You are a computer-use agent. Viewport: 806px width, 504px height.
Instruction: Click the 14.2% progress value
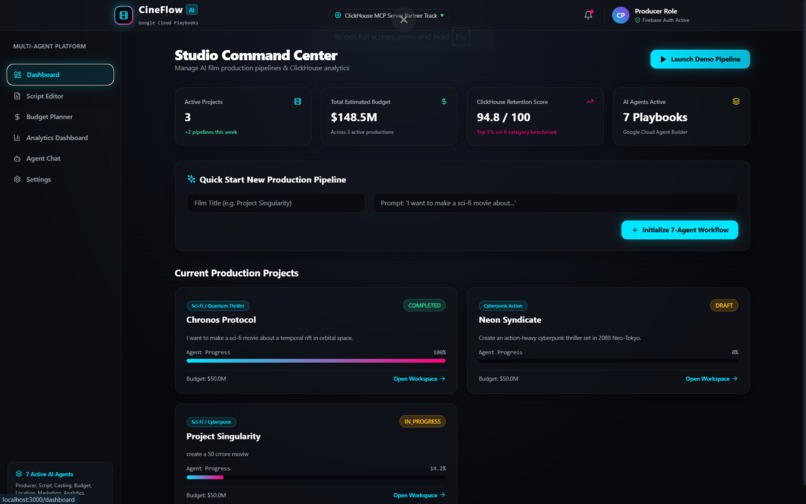[438, 469]
